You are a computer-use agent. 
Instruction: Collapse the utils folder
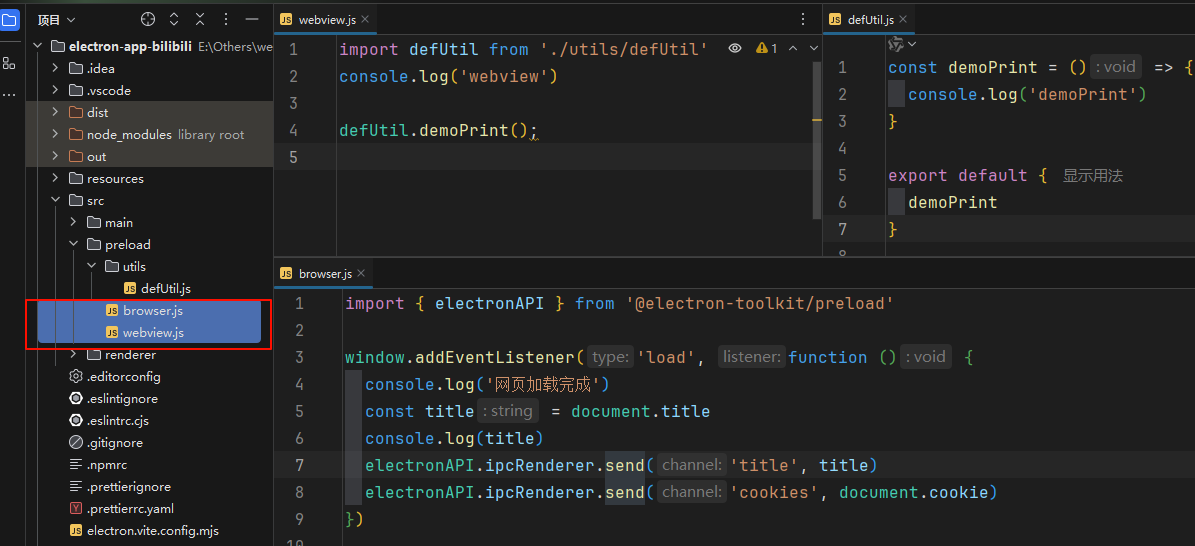point(91,267)
